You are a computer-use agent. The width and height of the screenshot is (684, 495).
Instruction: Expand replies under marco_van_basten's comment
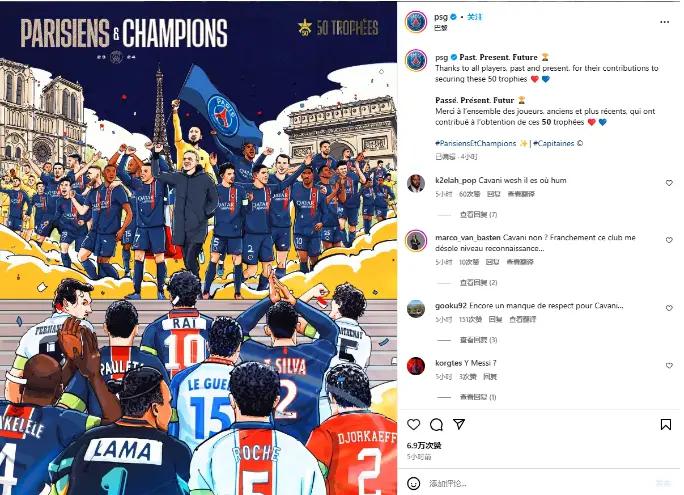coord(478,283)
